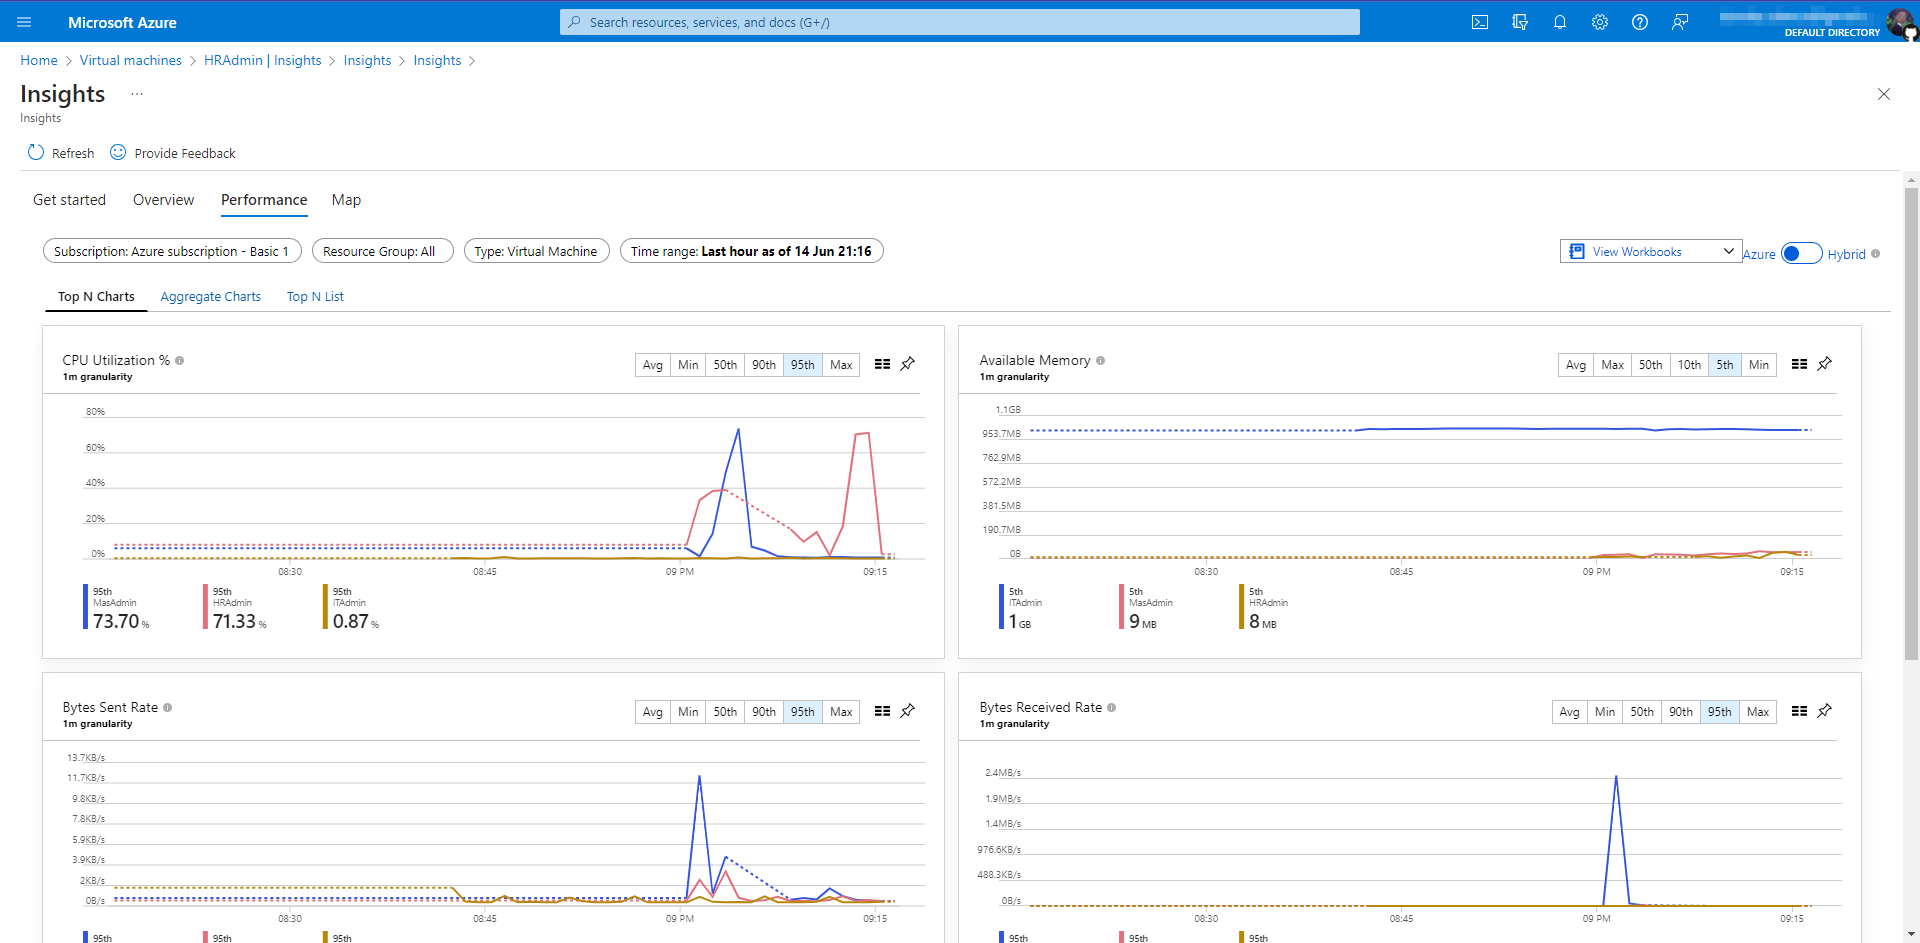The image size is (1920, 943).
Task: Open the top bar feedback icon
Action: pos(1680,22)
